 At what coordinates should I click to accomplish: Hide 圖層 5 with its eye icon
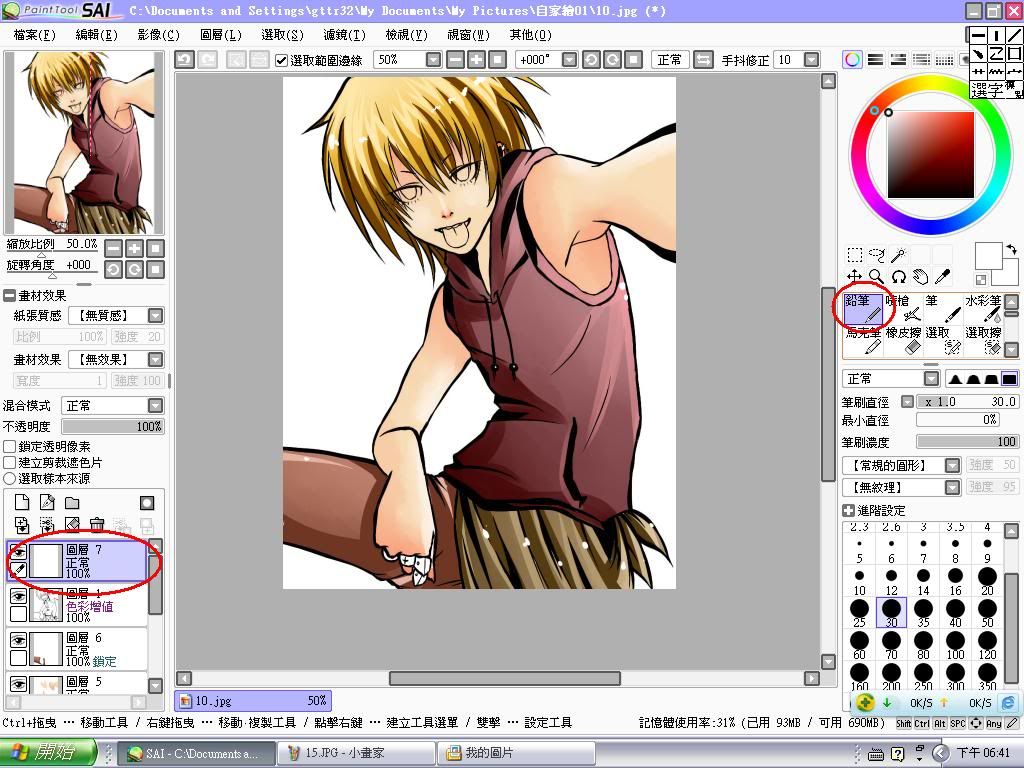coord(18,684)
